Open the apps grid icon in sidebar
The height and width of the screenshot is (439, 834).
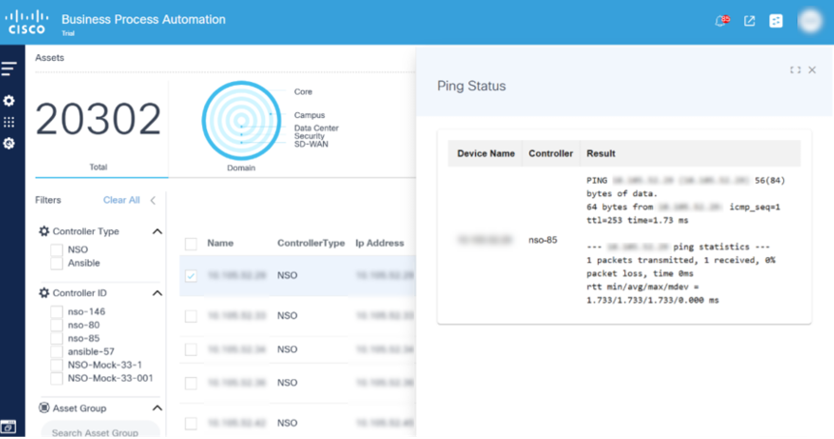coord(9,122)
